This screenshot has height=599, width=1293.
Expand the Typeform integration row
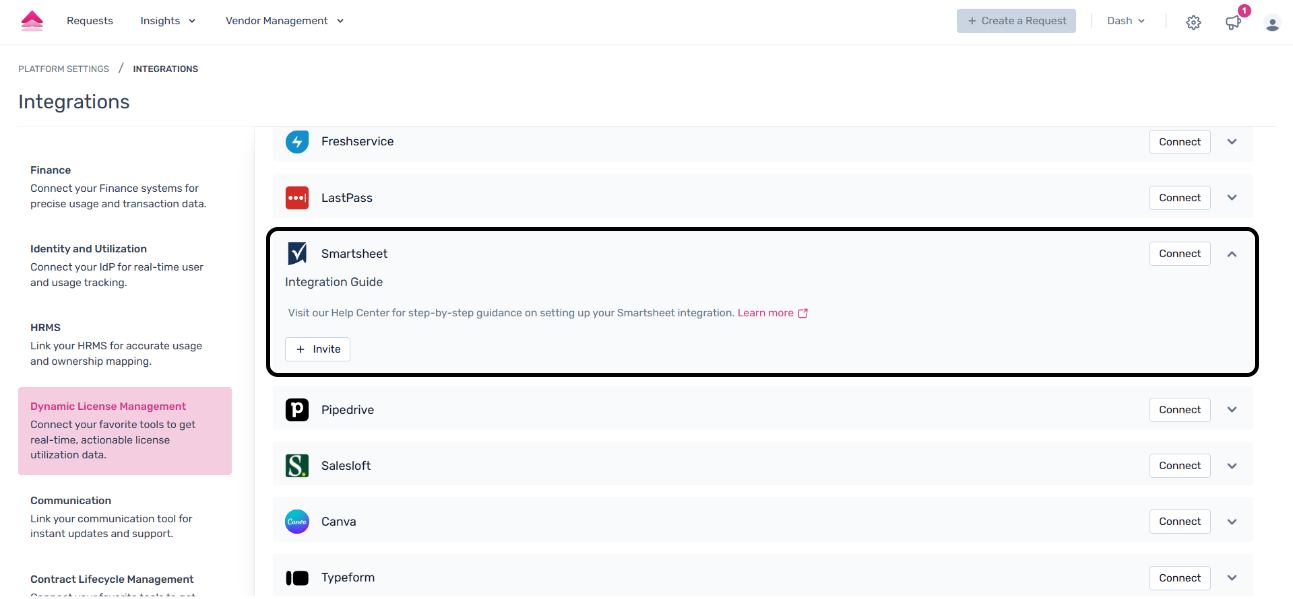[1232, 578]
